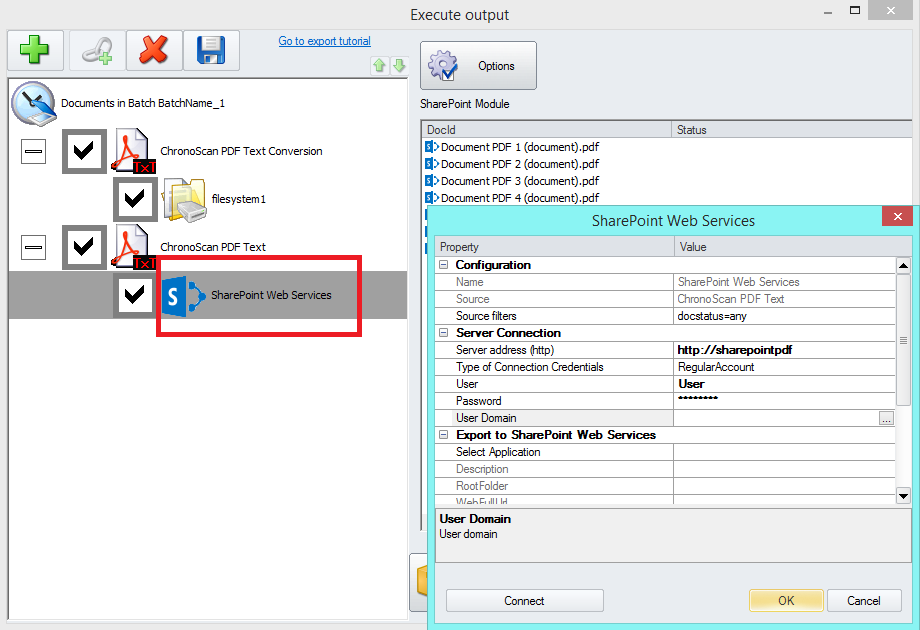
Task: Select Document PDF 2 (document).pdf row
Action: click(520, 164)
